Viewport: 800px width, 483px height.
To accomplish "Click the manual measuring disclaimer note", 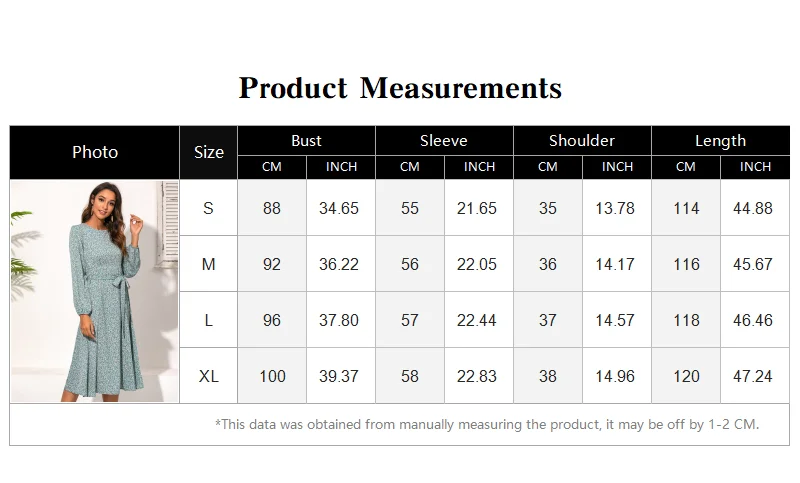I will [x=487, y=424].
